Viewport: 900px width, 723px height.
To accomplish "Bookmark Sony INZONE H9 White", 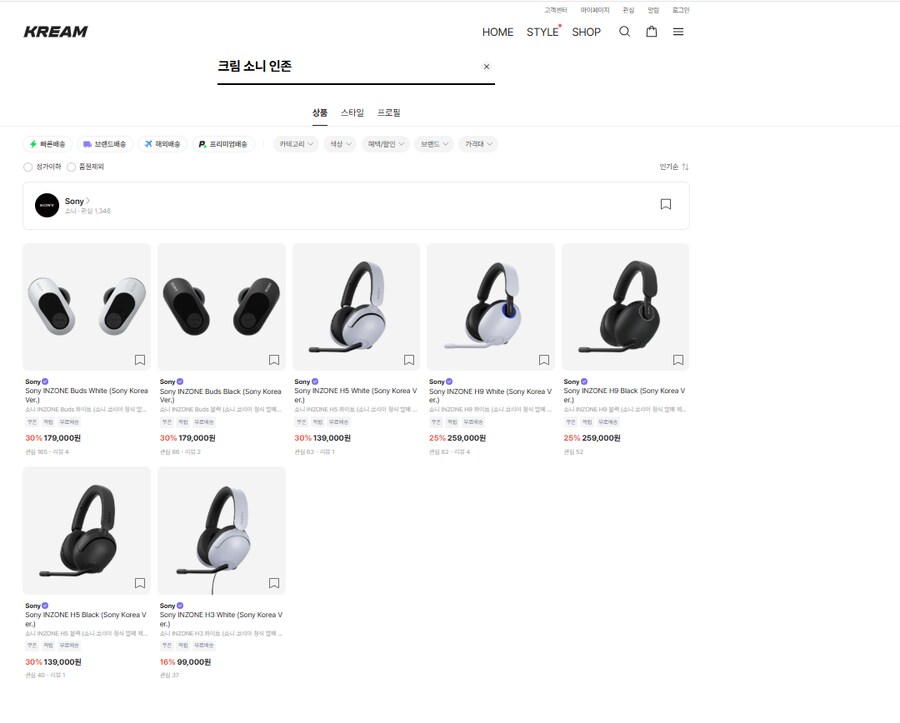I will click(544, 360).
